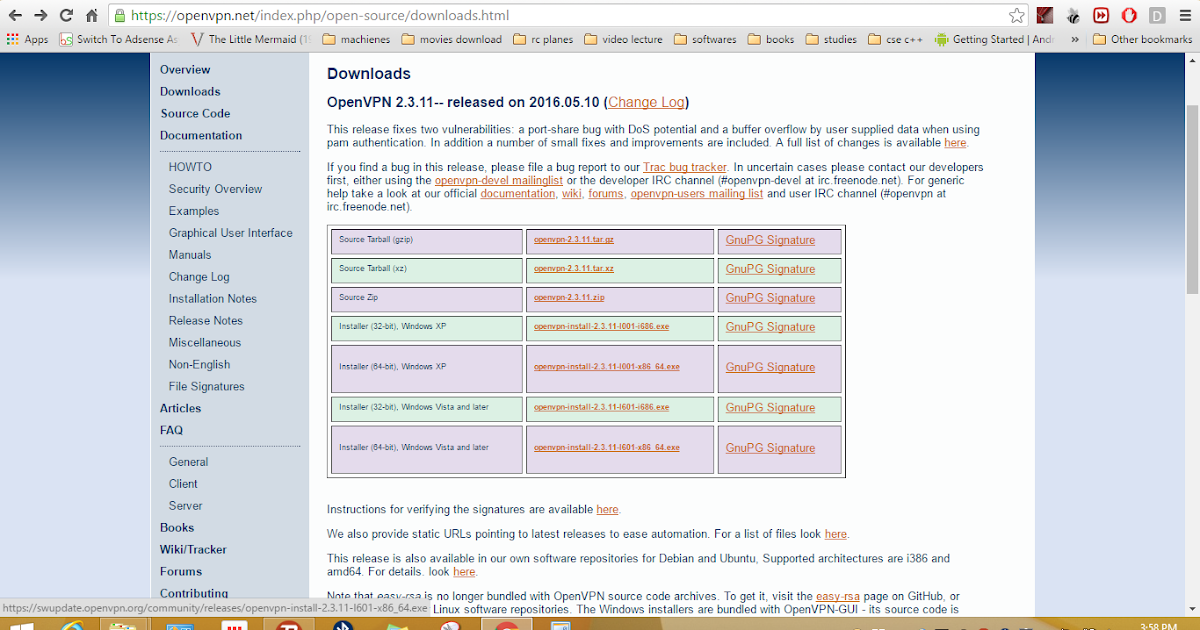Open the Manuals sidebar entry
Viewport: 1200px width, 630px height.
click(190, 255)
